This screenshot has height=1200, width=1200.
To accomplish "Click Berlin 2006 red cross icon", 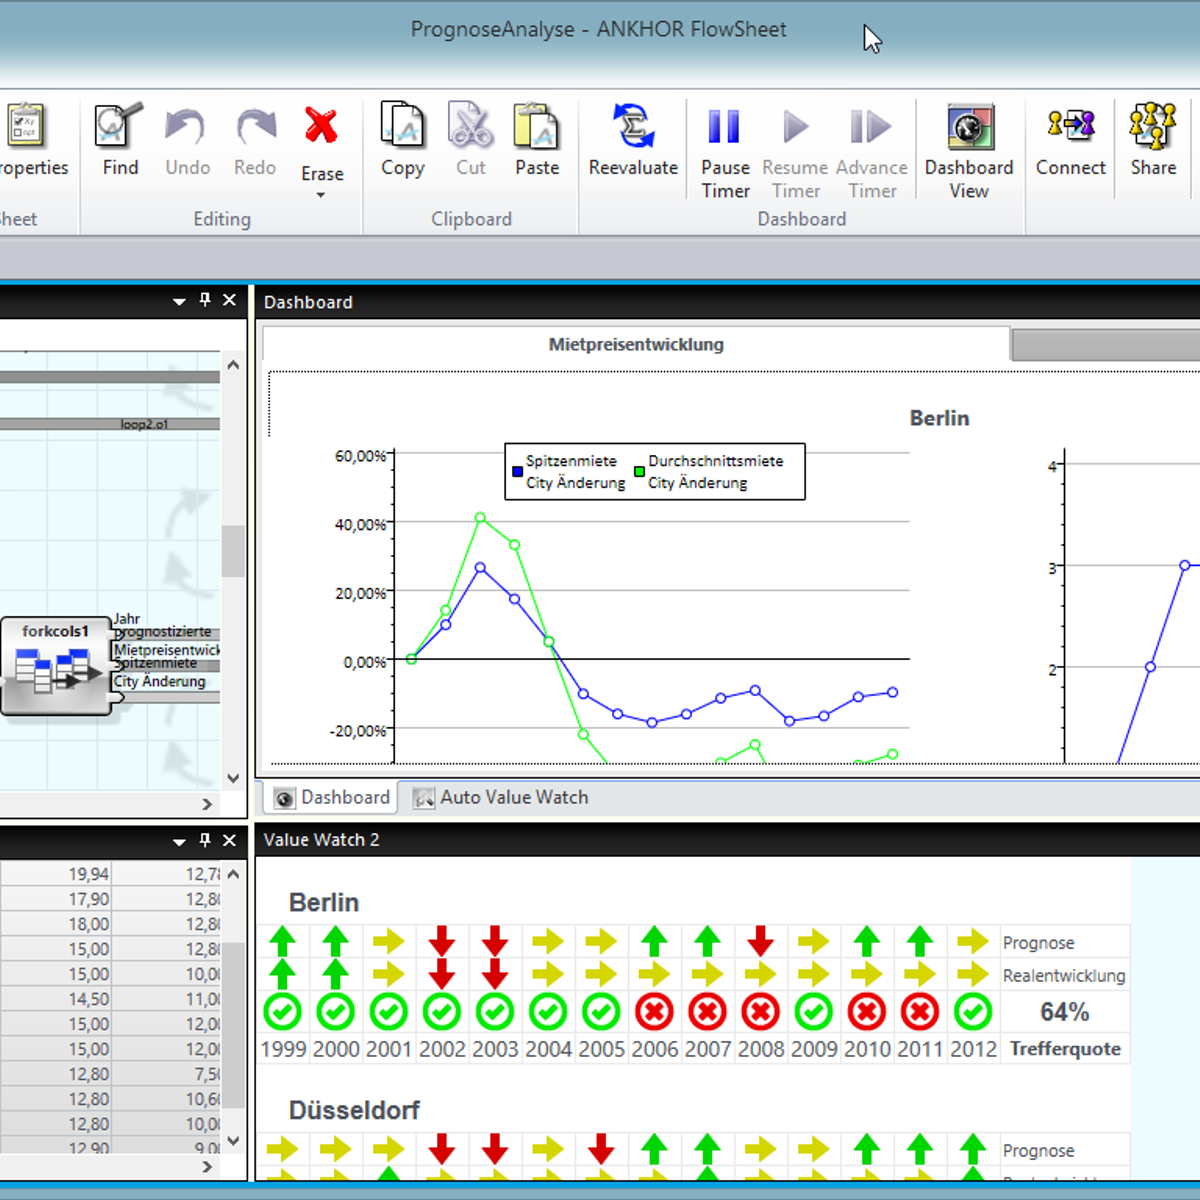I will tap(654, 1012).
